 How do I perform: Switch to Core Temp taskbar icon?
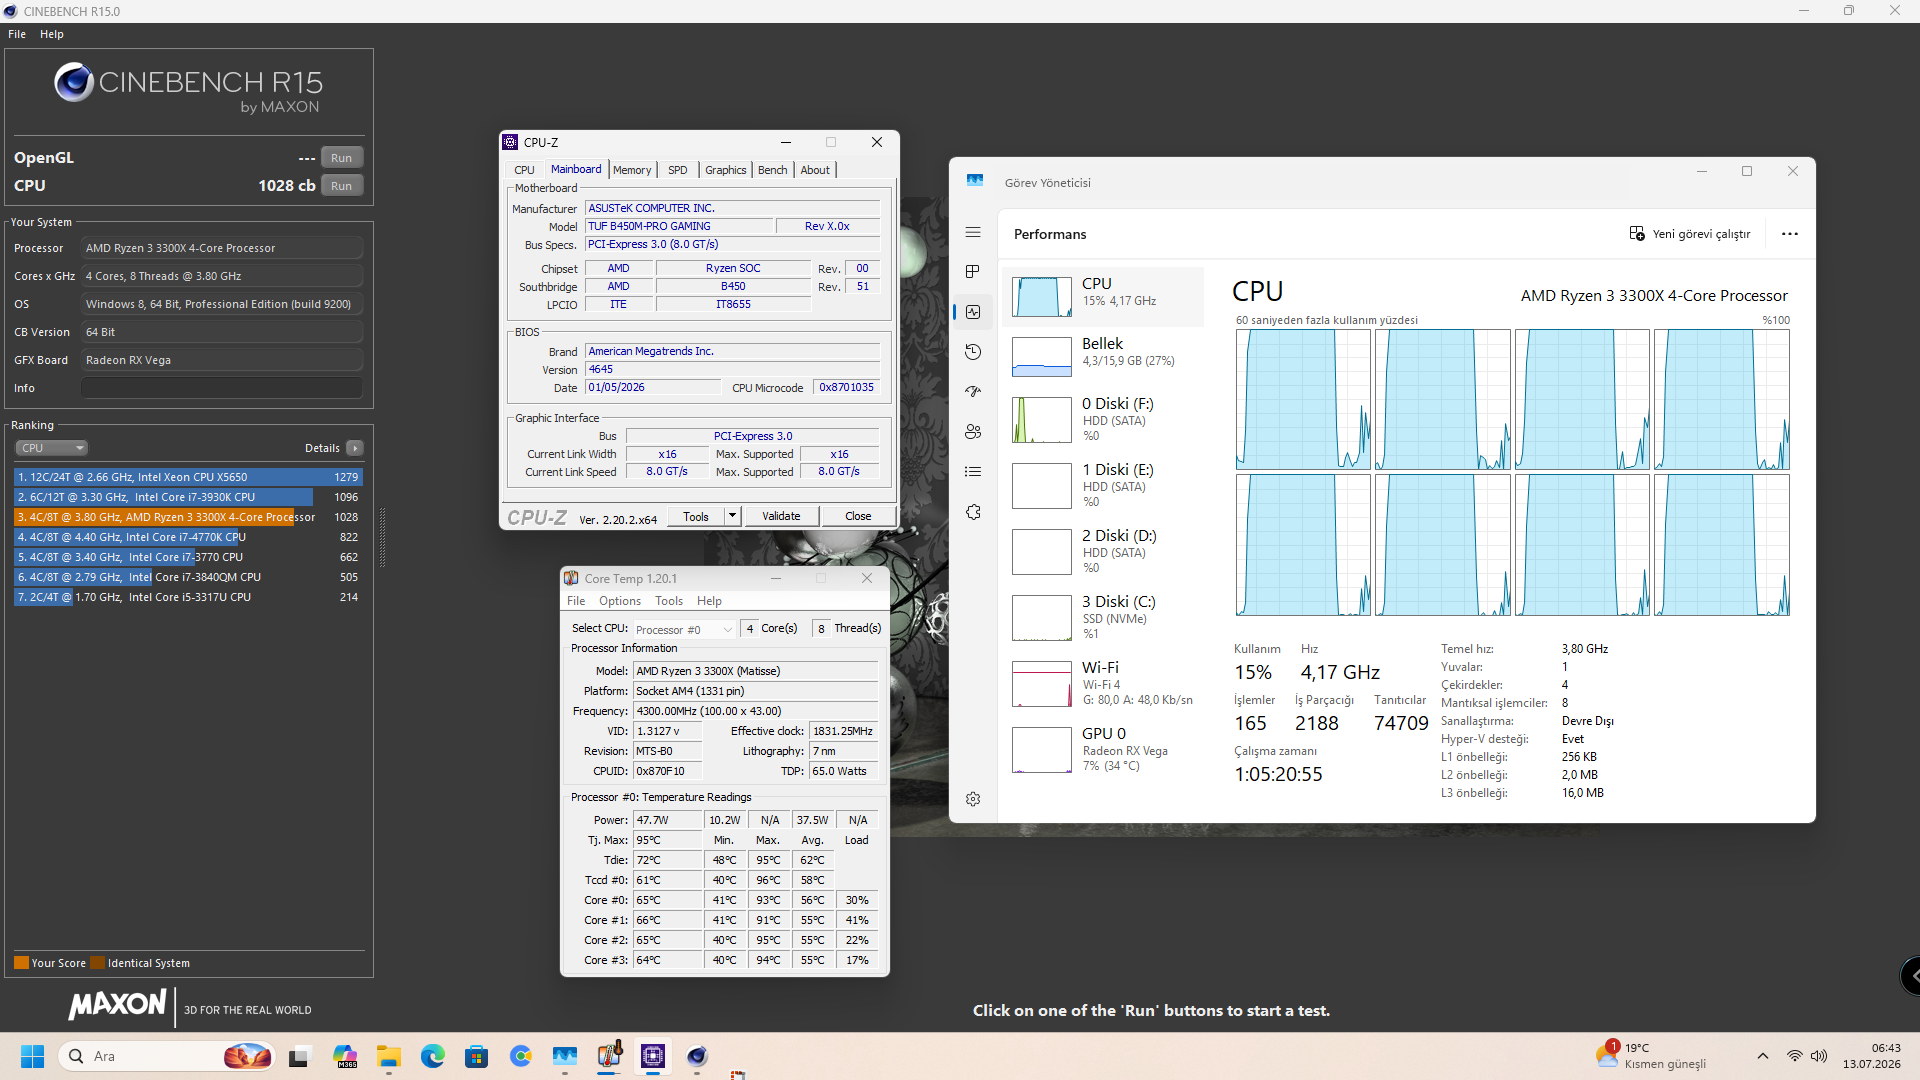click(x=609, y=1056)
